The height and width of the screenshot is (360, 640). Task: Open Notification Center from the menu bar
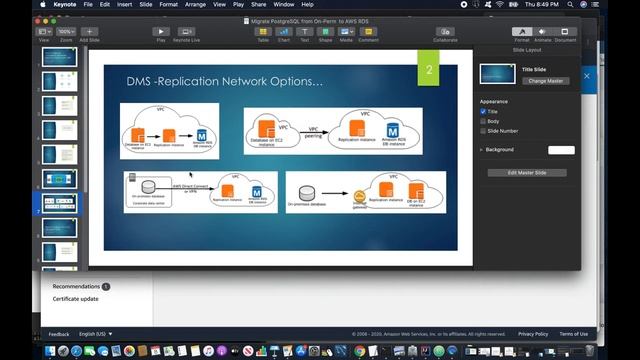click(x=596, y=4)
